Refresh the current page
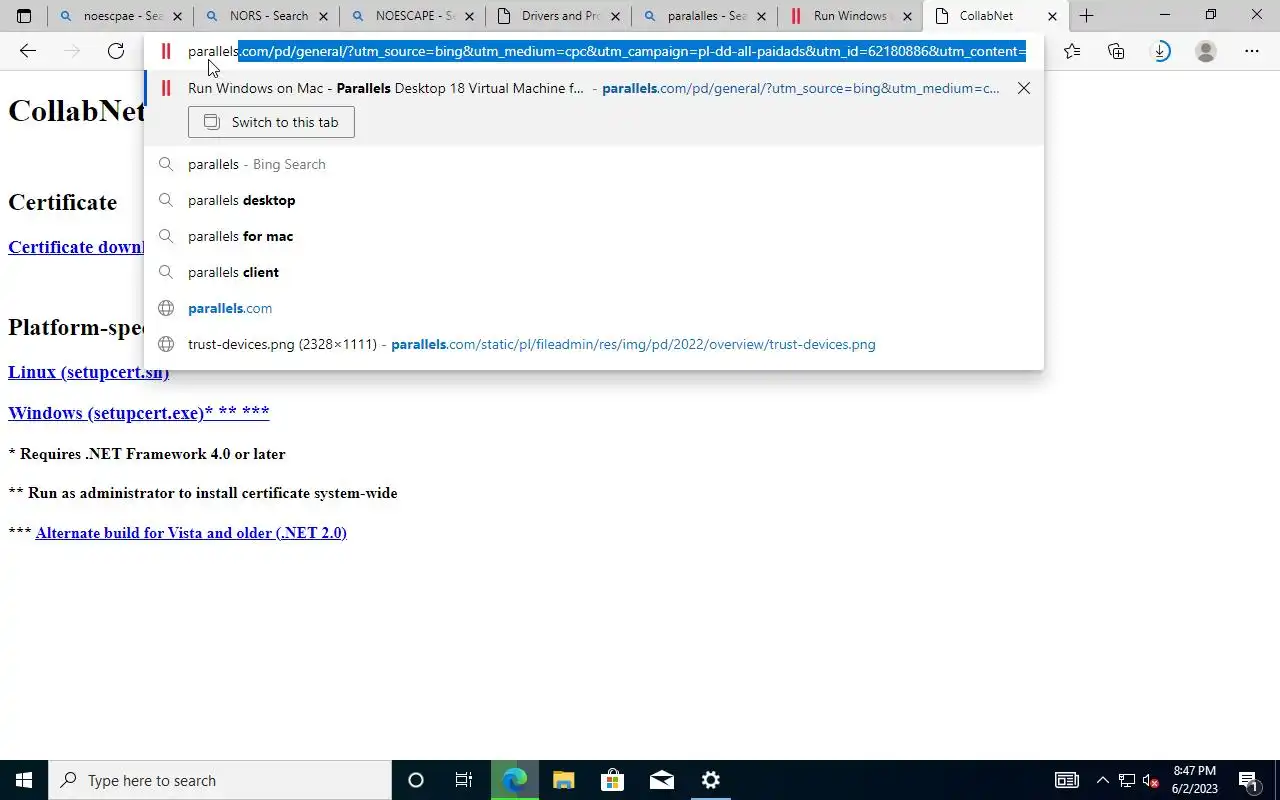 click(x=116, y=51)
